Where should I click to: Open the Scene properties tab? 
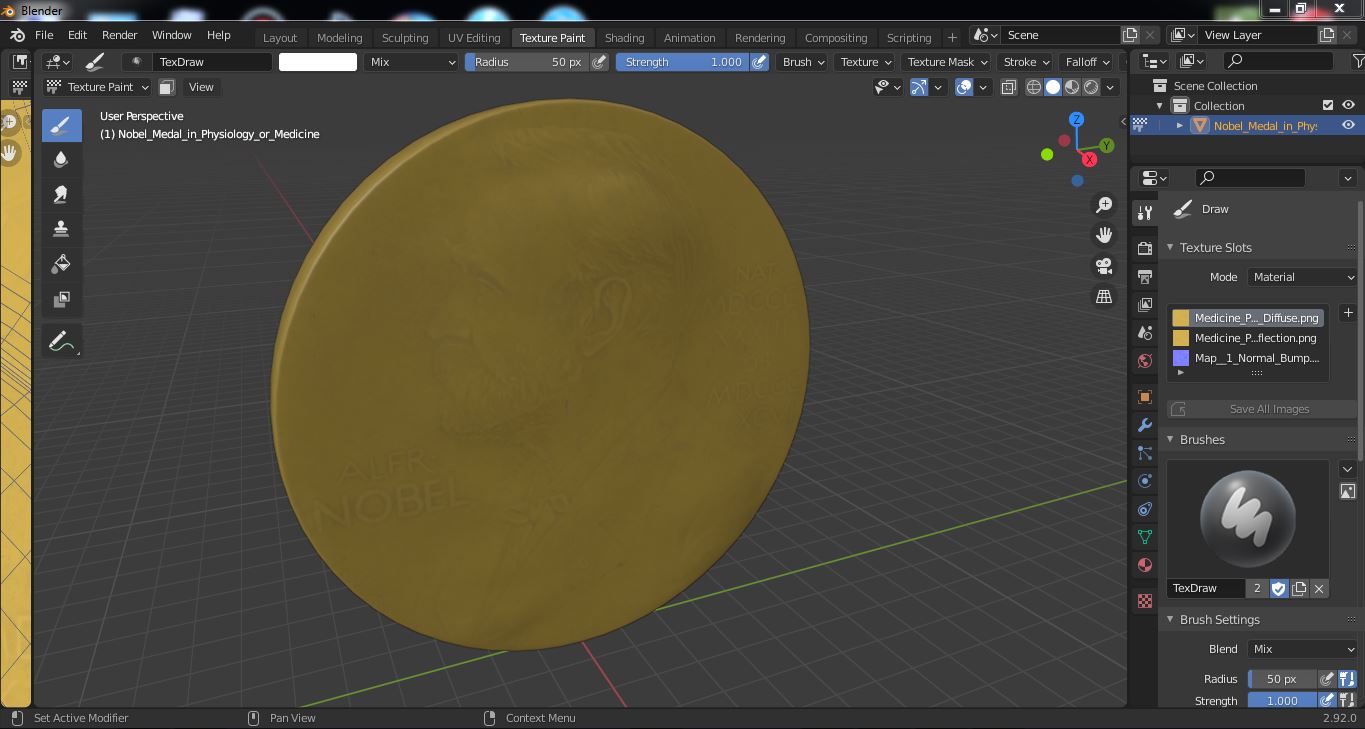click(1145, 332)
